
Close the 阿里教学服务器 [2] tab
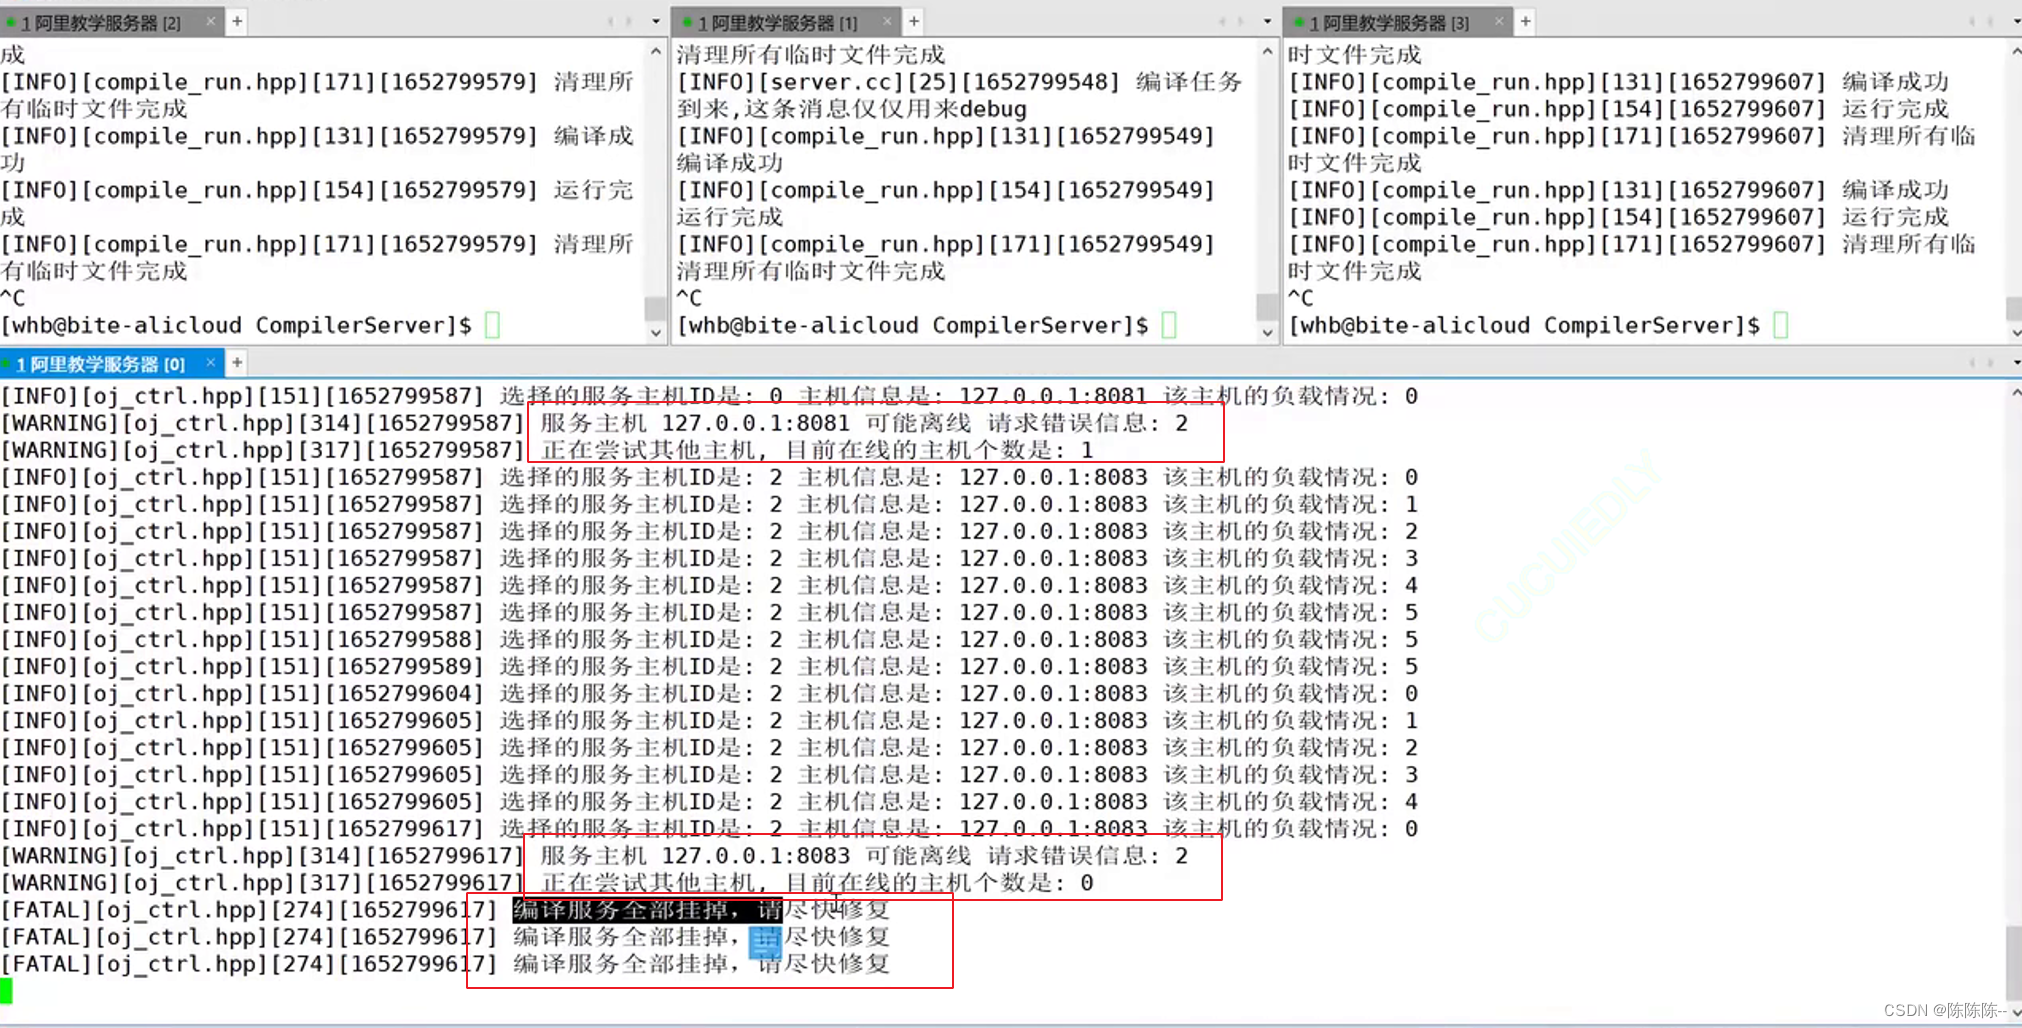(x=210, y=21)
